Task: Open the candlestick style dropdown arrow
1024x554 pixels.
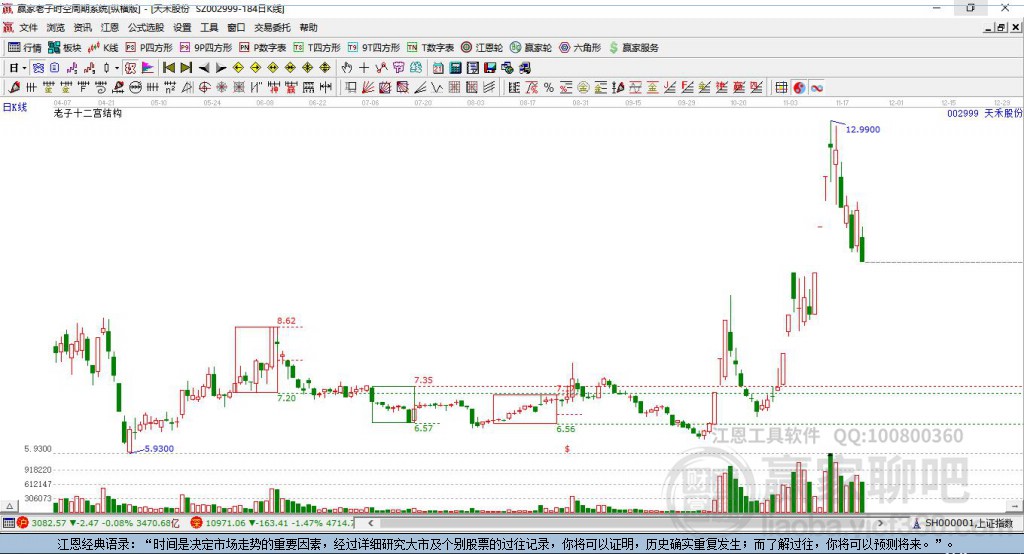Action: (116, 68)
